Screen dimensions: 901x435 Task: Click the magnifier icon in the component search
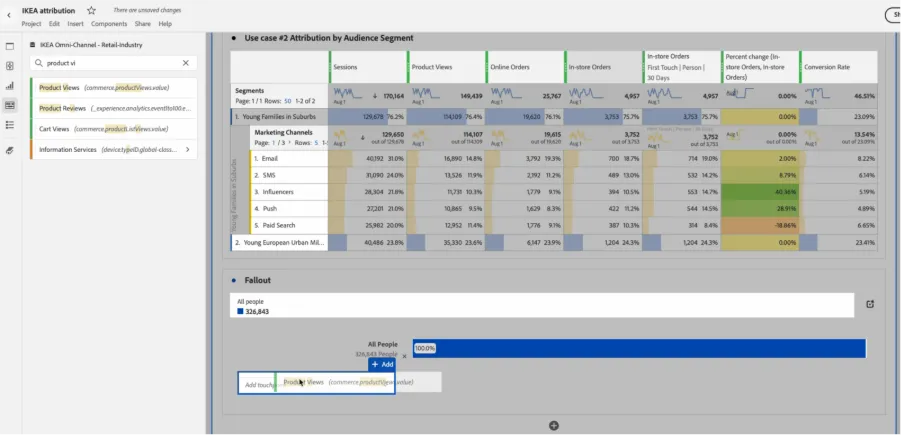pyautogui.click(x=39, y=63)
